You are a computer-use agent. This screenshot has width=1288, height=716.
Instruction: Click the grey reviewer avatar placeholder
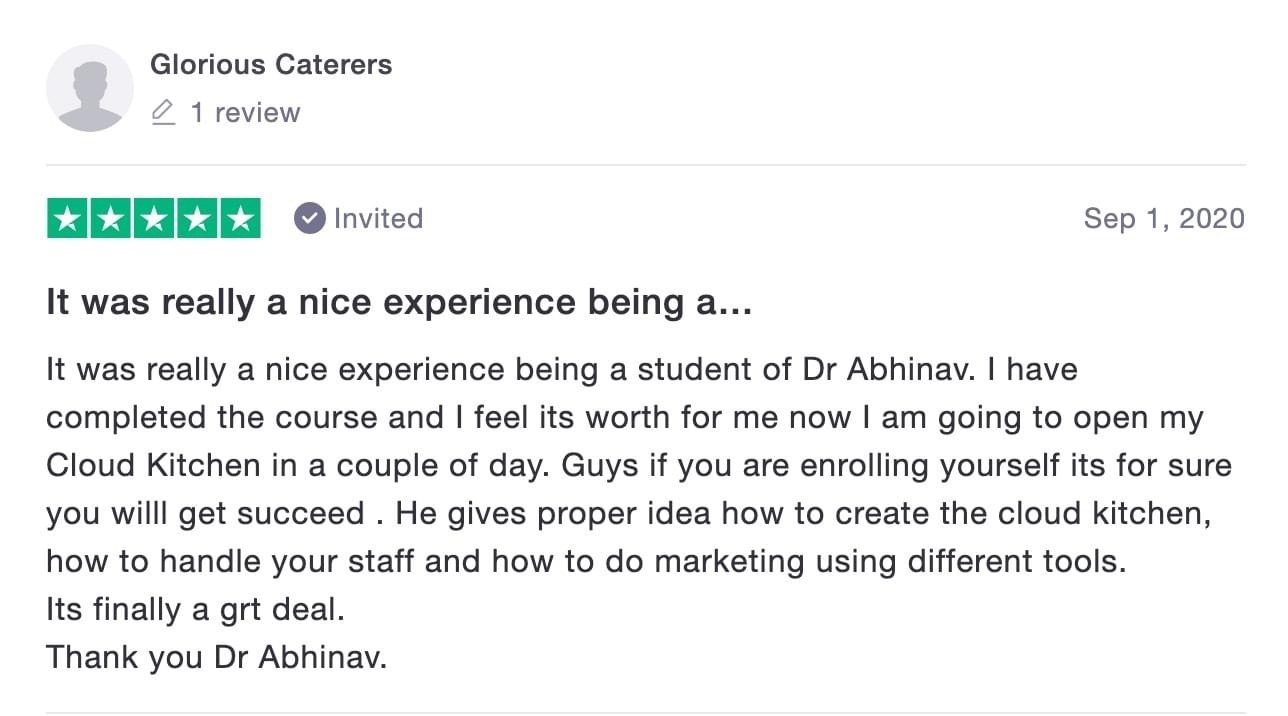pyautogui.click(x=90, y=88)
